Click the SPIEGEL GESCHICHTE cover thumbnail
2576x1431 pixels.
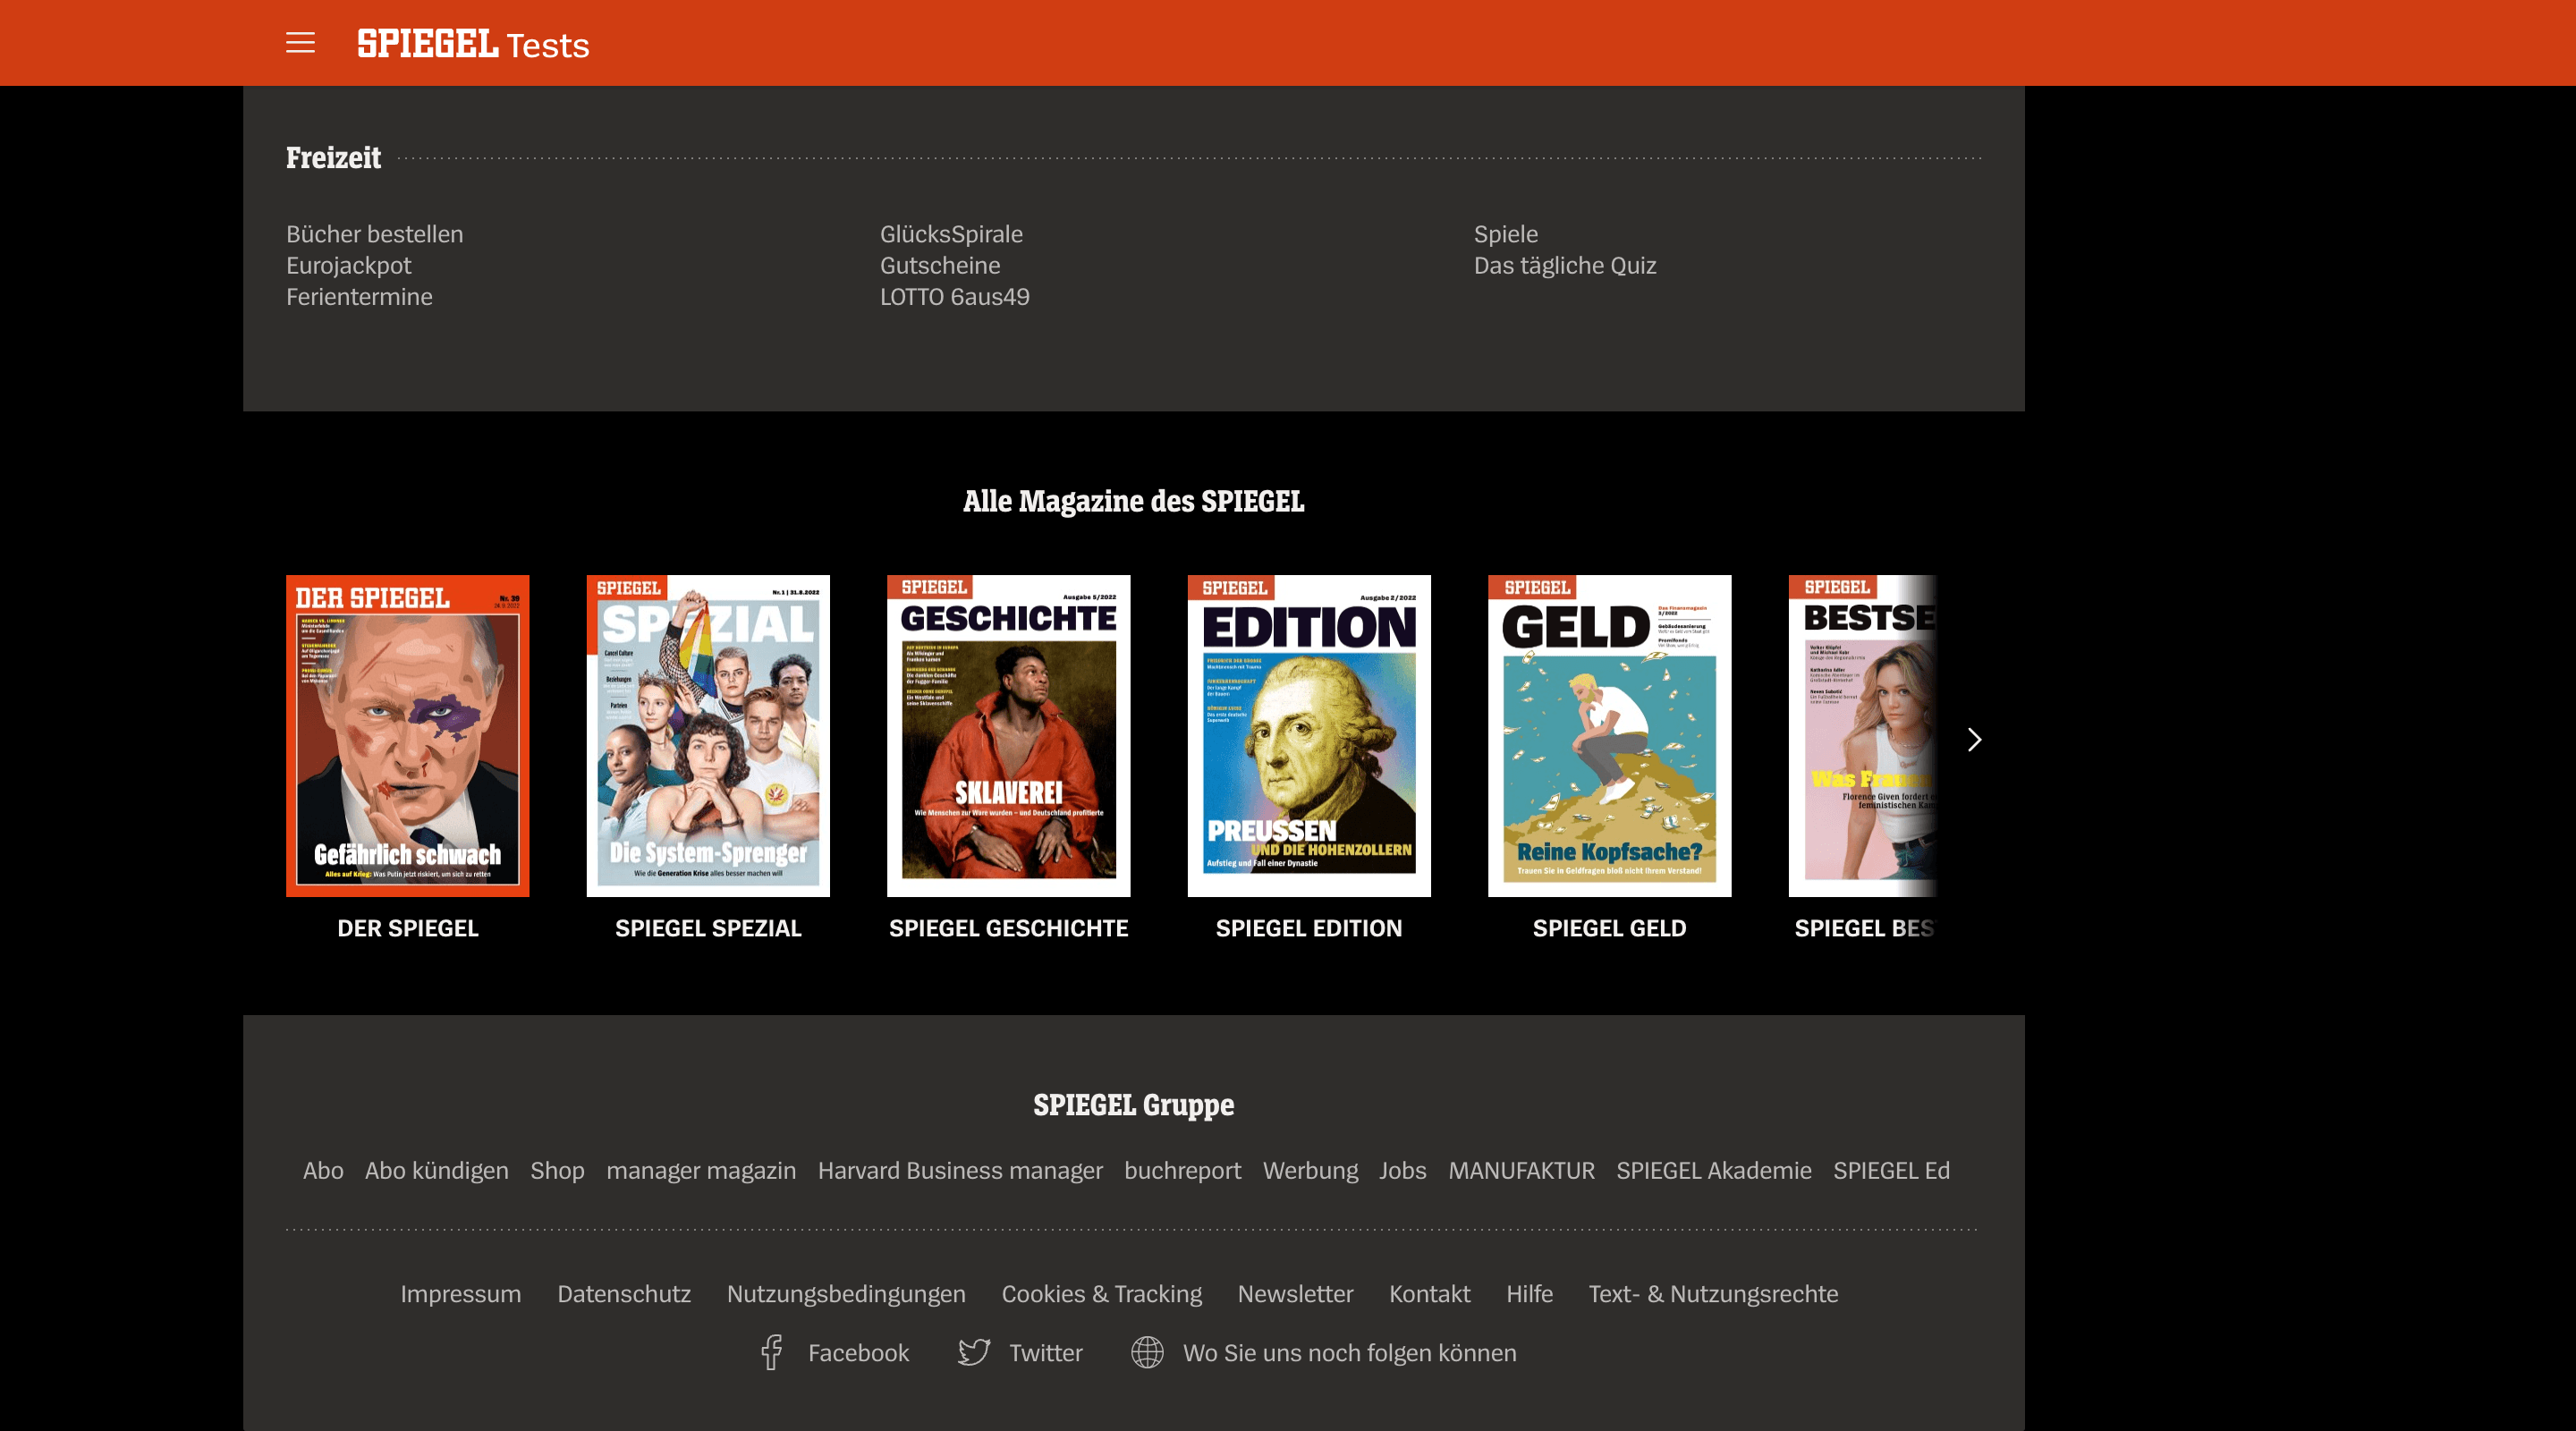point(1008,735)
